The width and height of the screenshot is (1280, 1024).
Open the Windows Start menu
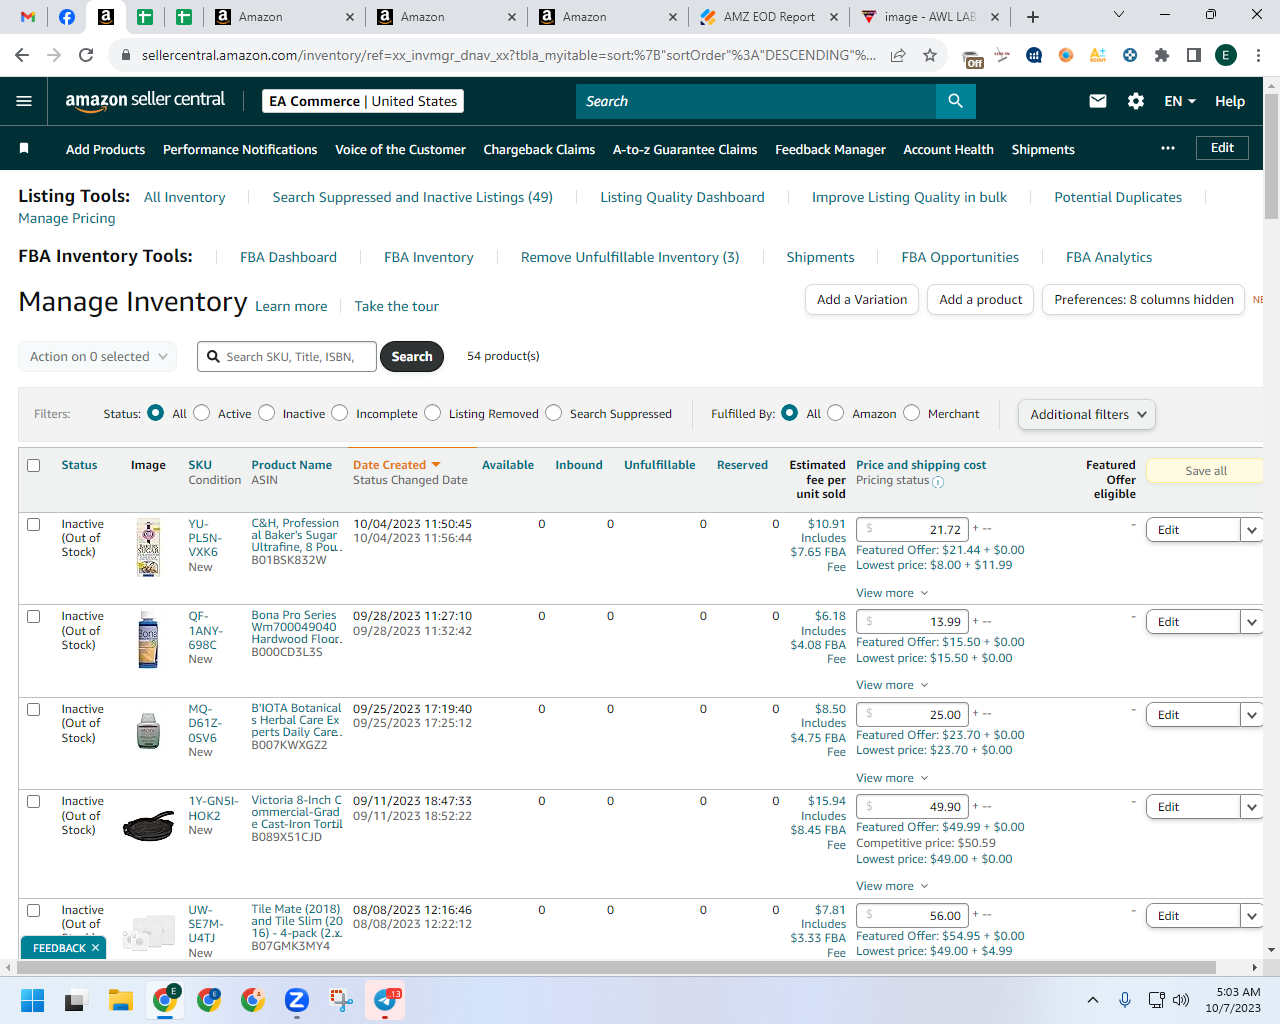point(32,1000)
